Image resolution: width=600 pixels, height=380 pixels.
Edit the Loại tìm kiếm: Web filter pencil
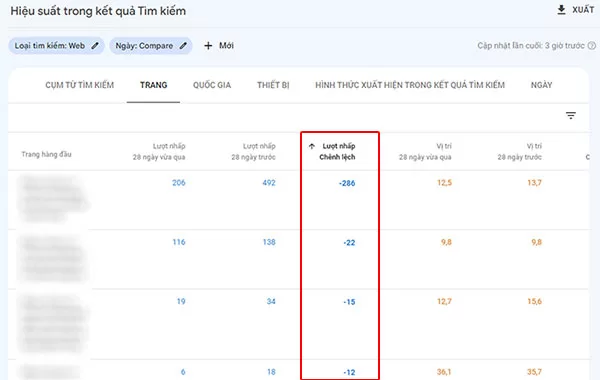95,46
